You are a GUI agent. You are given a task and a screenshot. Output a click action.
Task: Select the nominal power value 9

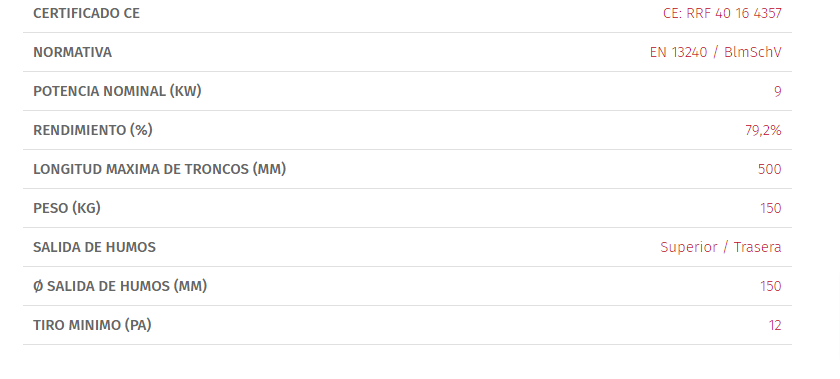(x=778, y=92)
